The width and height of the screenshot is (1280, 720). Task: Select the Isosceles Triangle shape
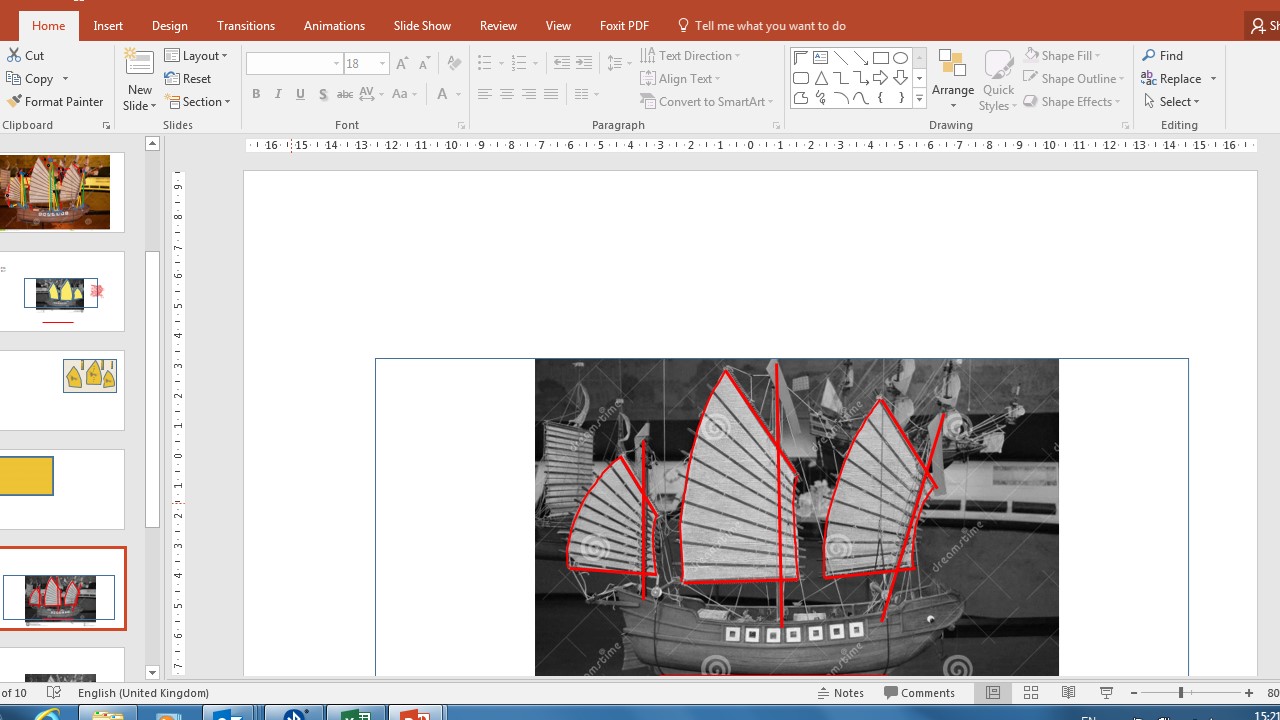821,78
